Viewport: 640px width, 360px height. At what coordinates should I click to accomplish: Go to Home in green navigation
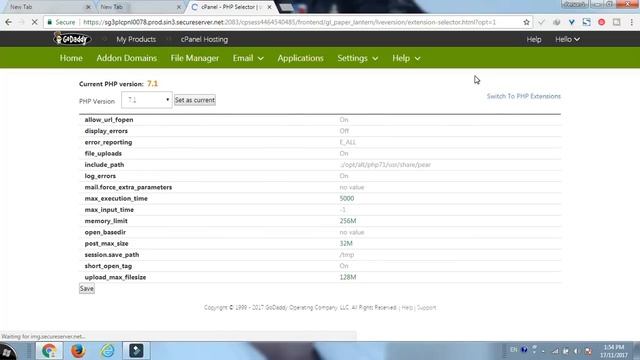(x=71, y=58)
